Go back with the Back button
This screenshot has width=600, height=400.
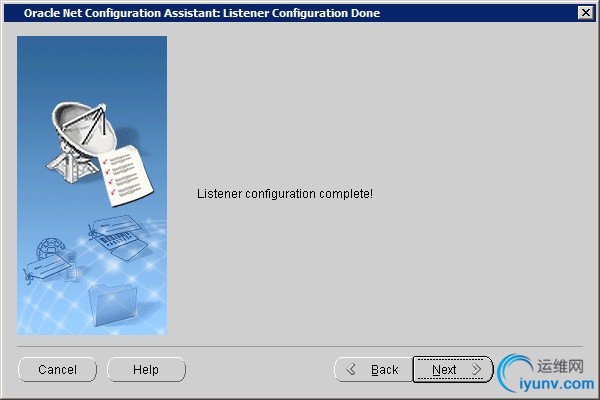373,369
